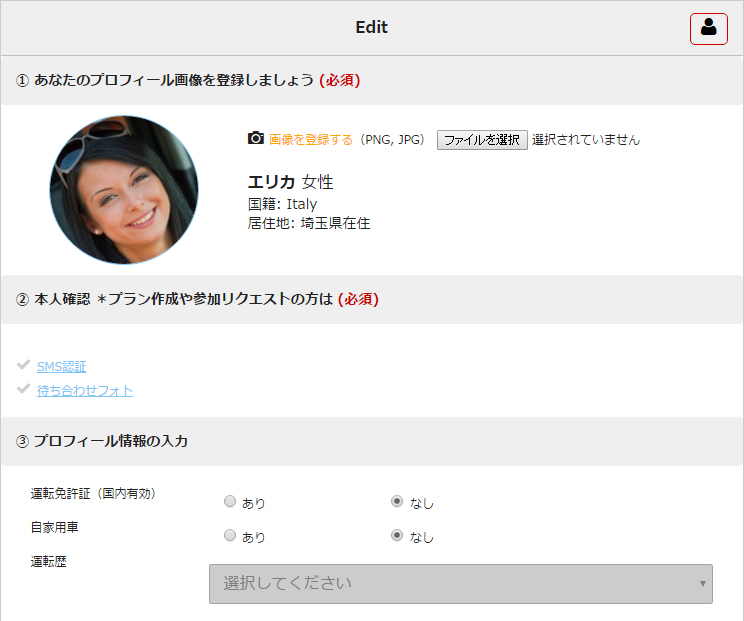744x621 pixels.
Task: Click the checkmark icon next to 待ち合わせフォト
Action: (24, 390)
